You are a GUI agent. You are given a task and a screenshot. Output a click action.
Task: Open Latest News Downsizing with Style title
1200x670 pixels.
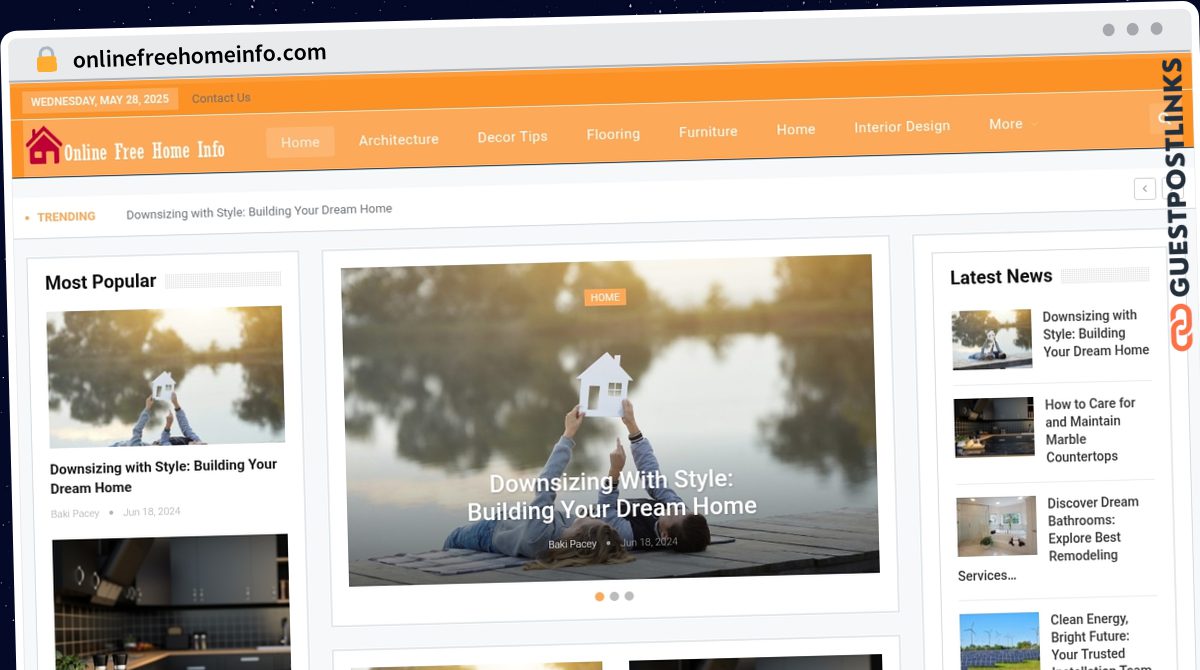(1096, 333)
